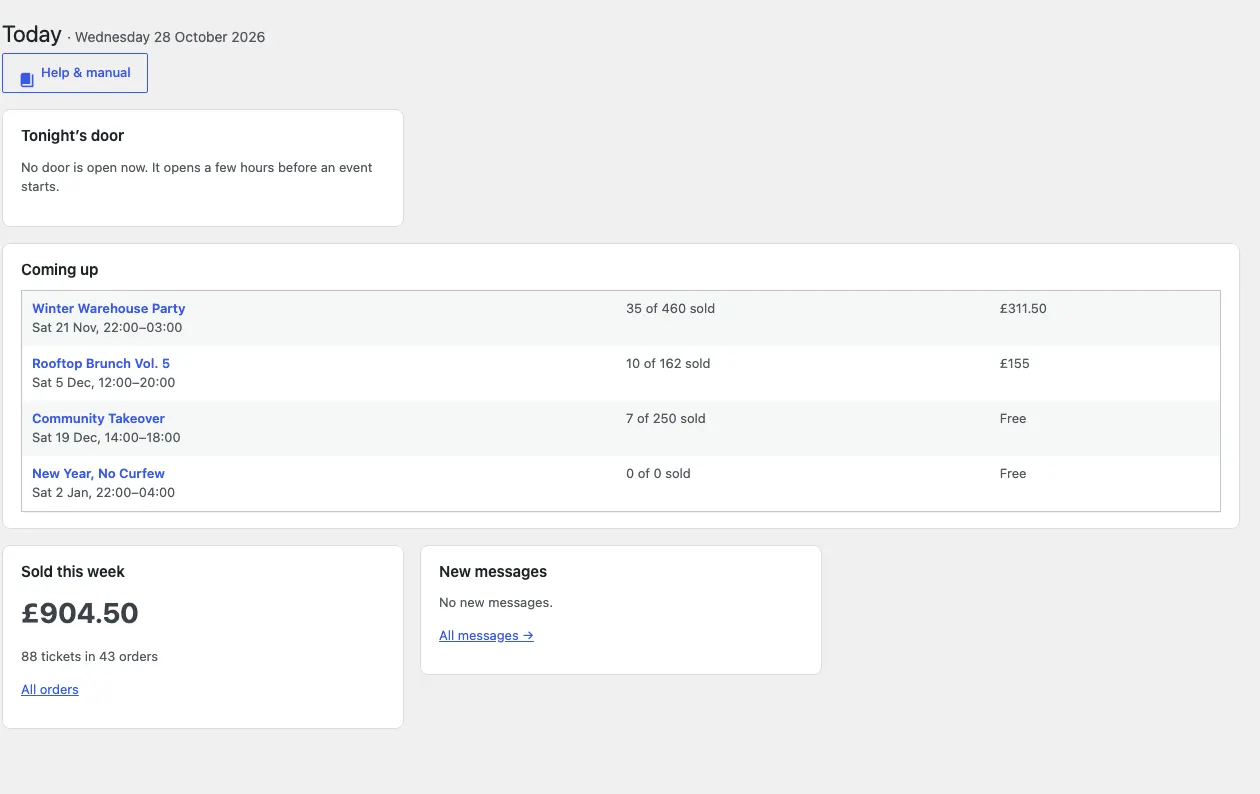
Task: Go to All messages link
Action: [486, 636]
